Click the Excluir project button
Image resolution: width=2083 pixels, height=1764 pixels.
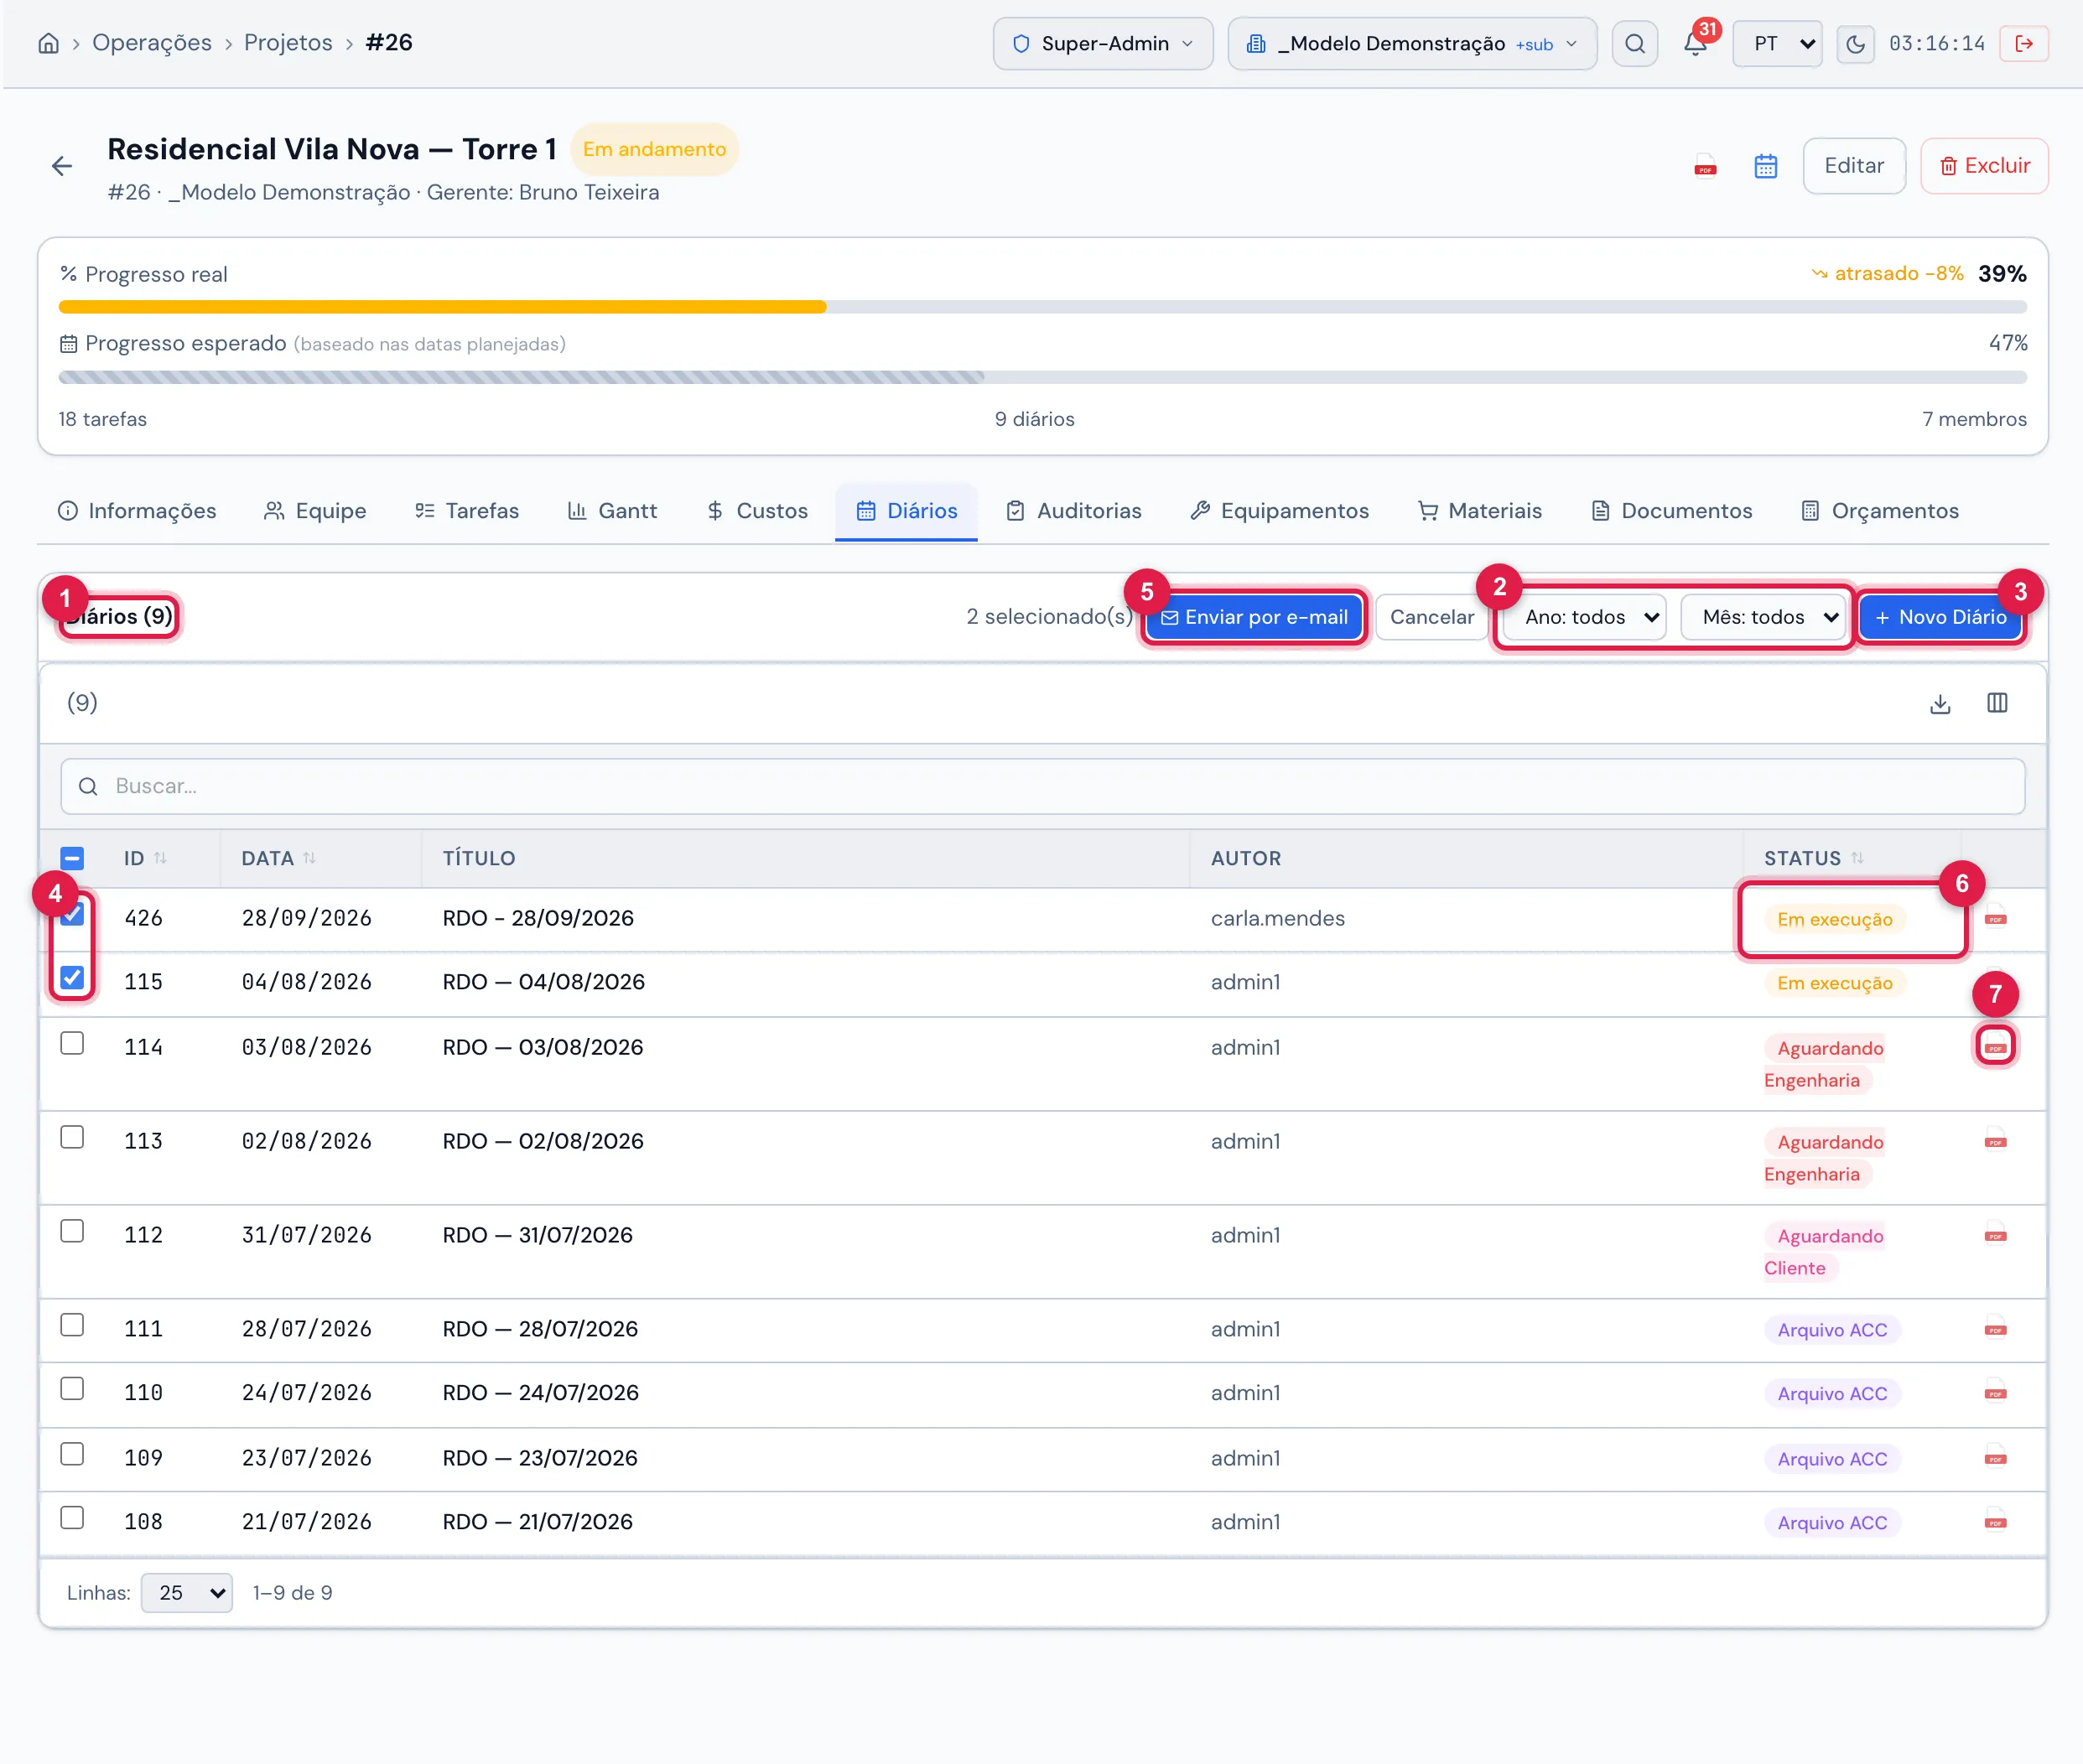1984,166
